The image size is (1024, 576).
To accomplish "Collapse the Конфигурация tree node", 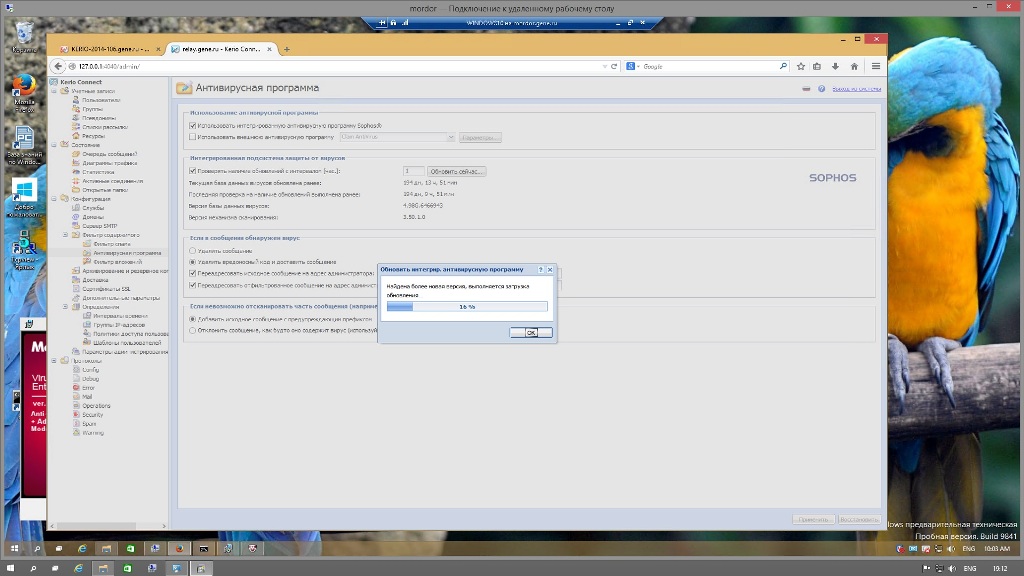I will point(54,199).
